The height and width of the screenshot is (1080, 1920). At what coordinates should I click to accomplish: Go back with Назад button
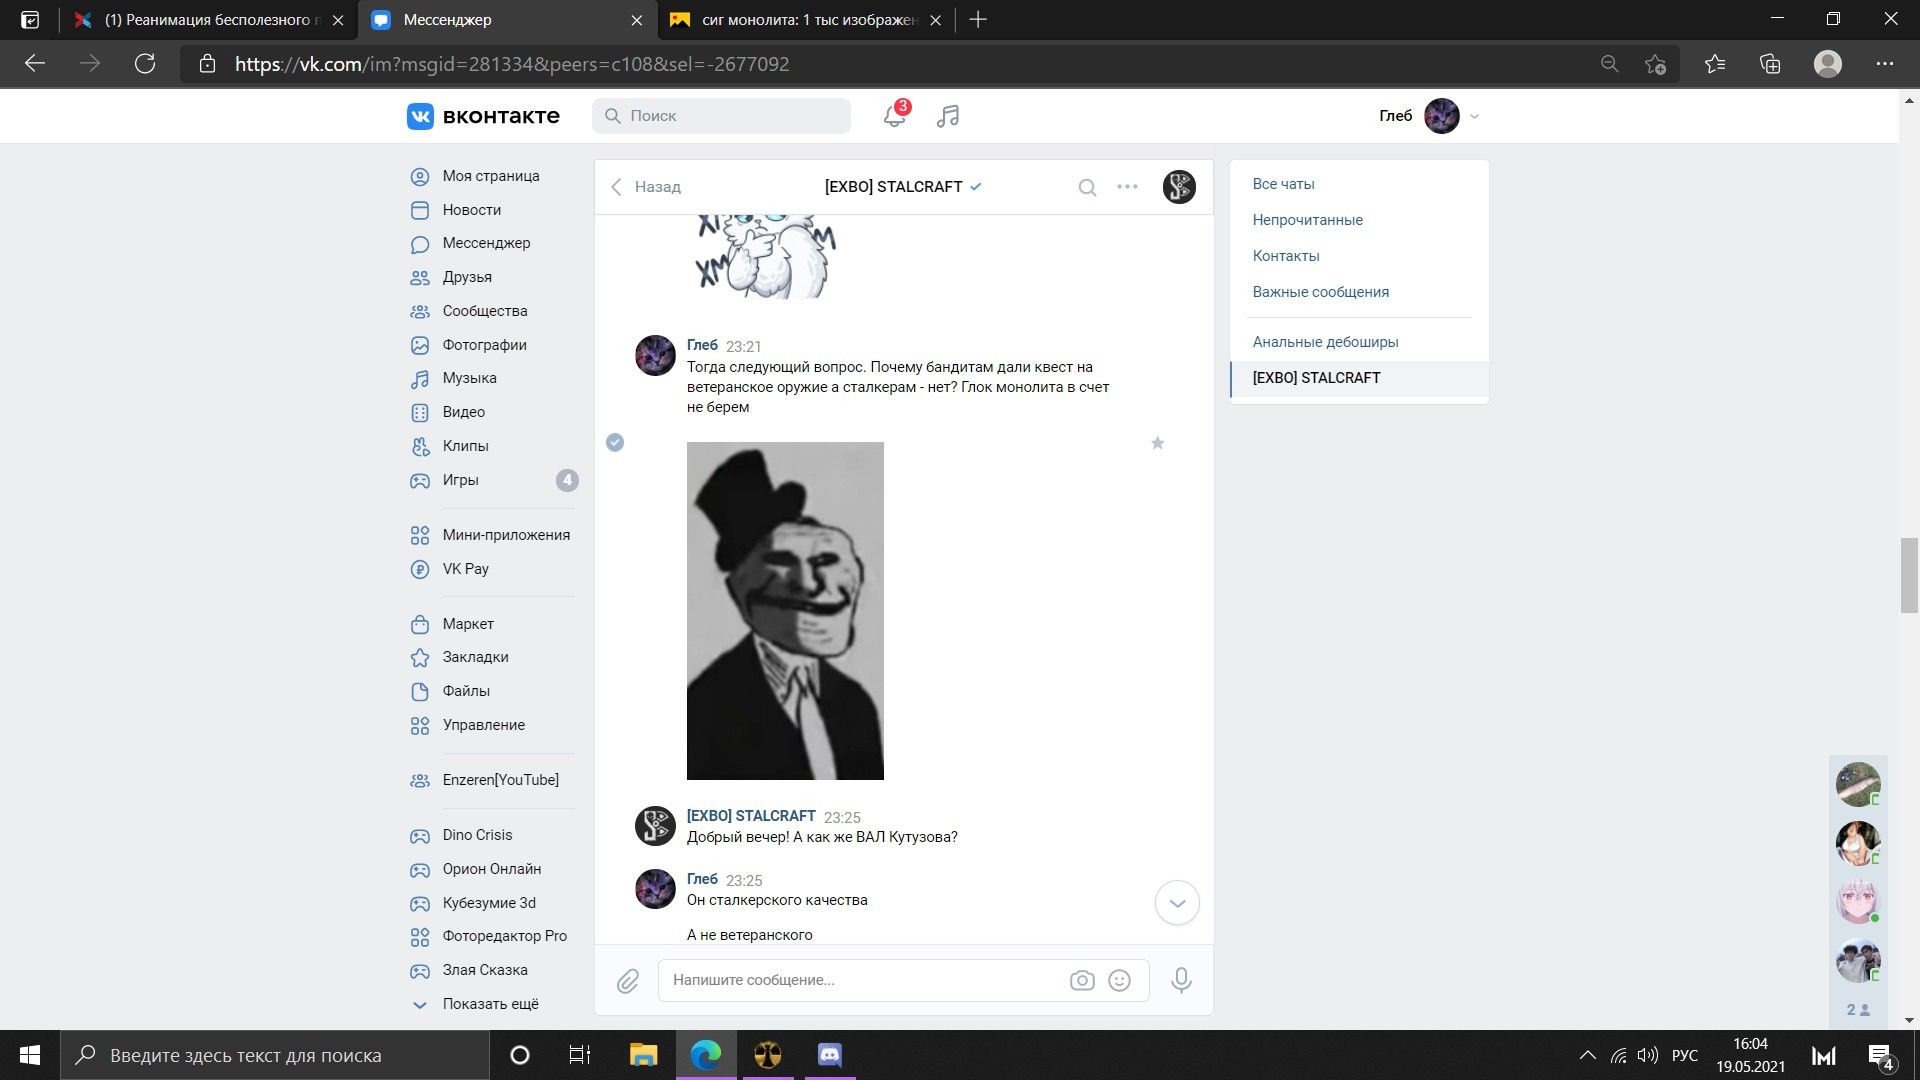pos(646,187)
